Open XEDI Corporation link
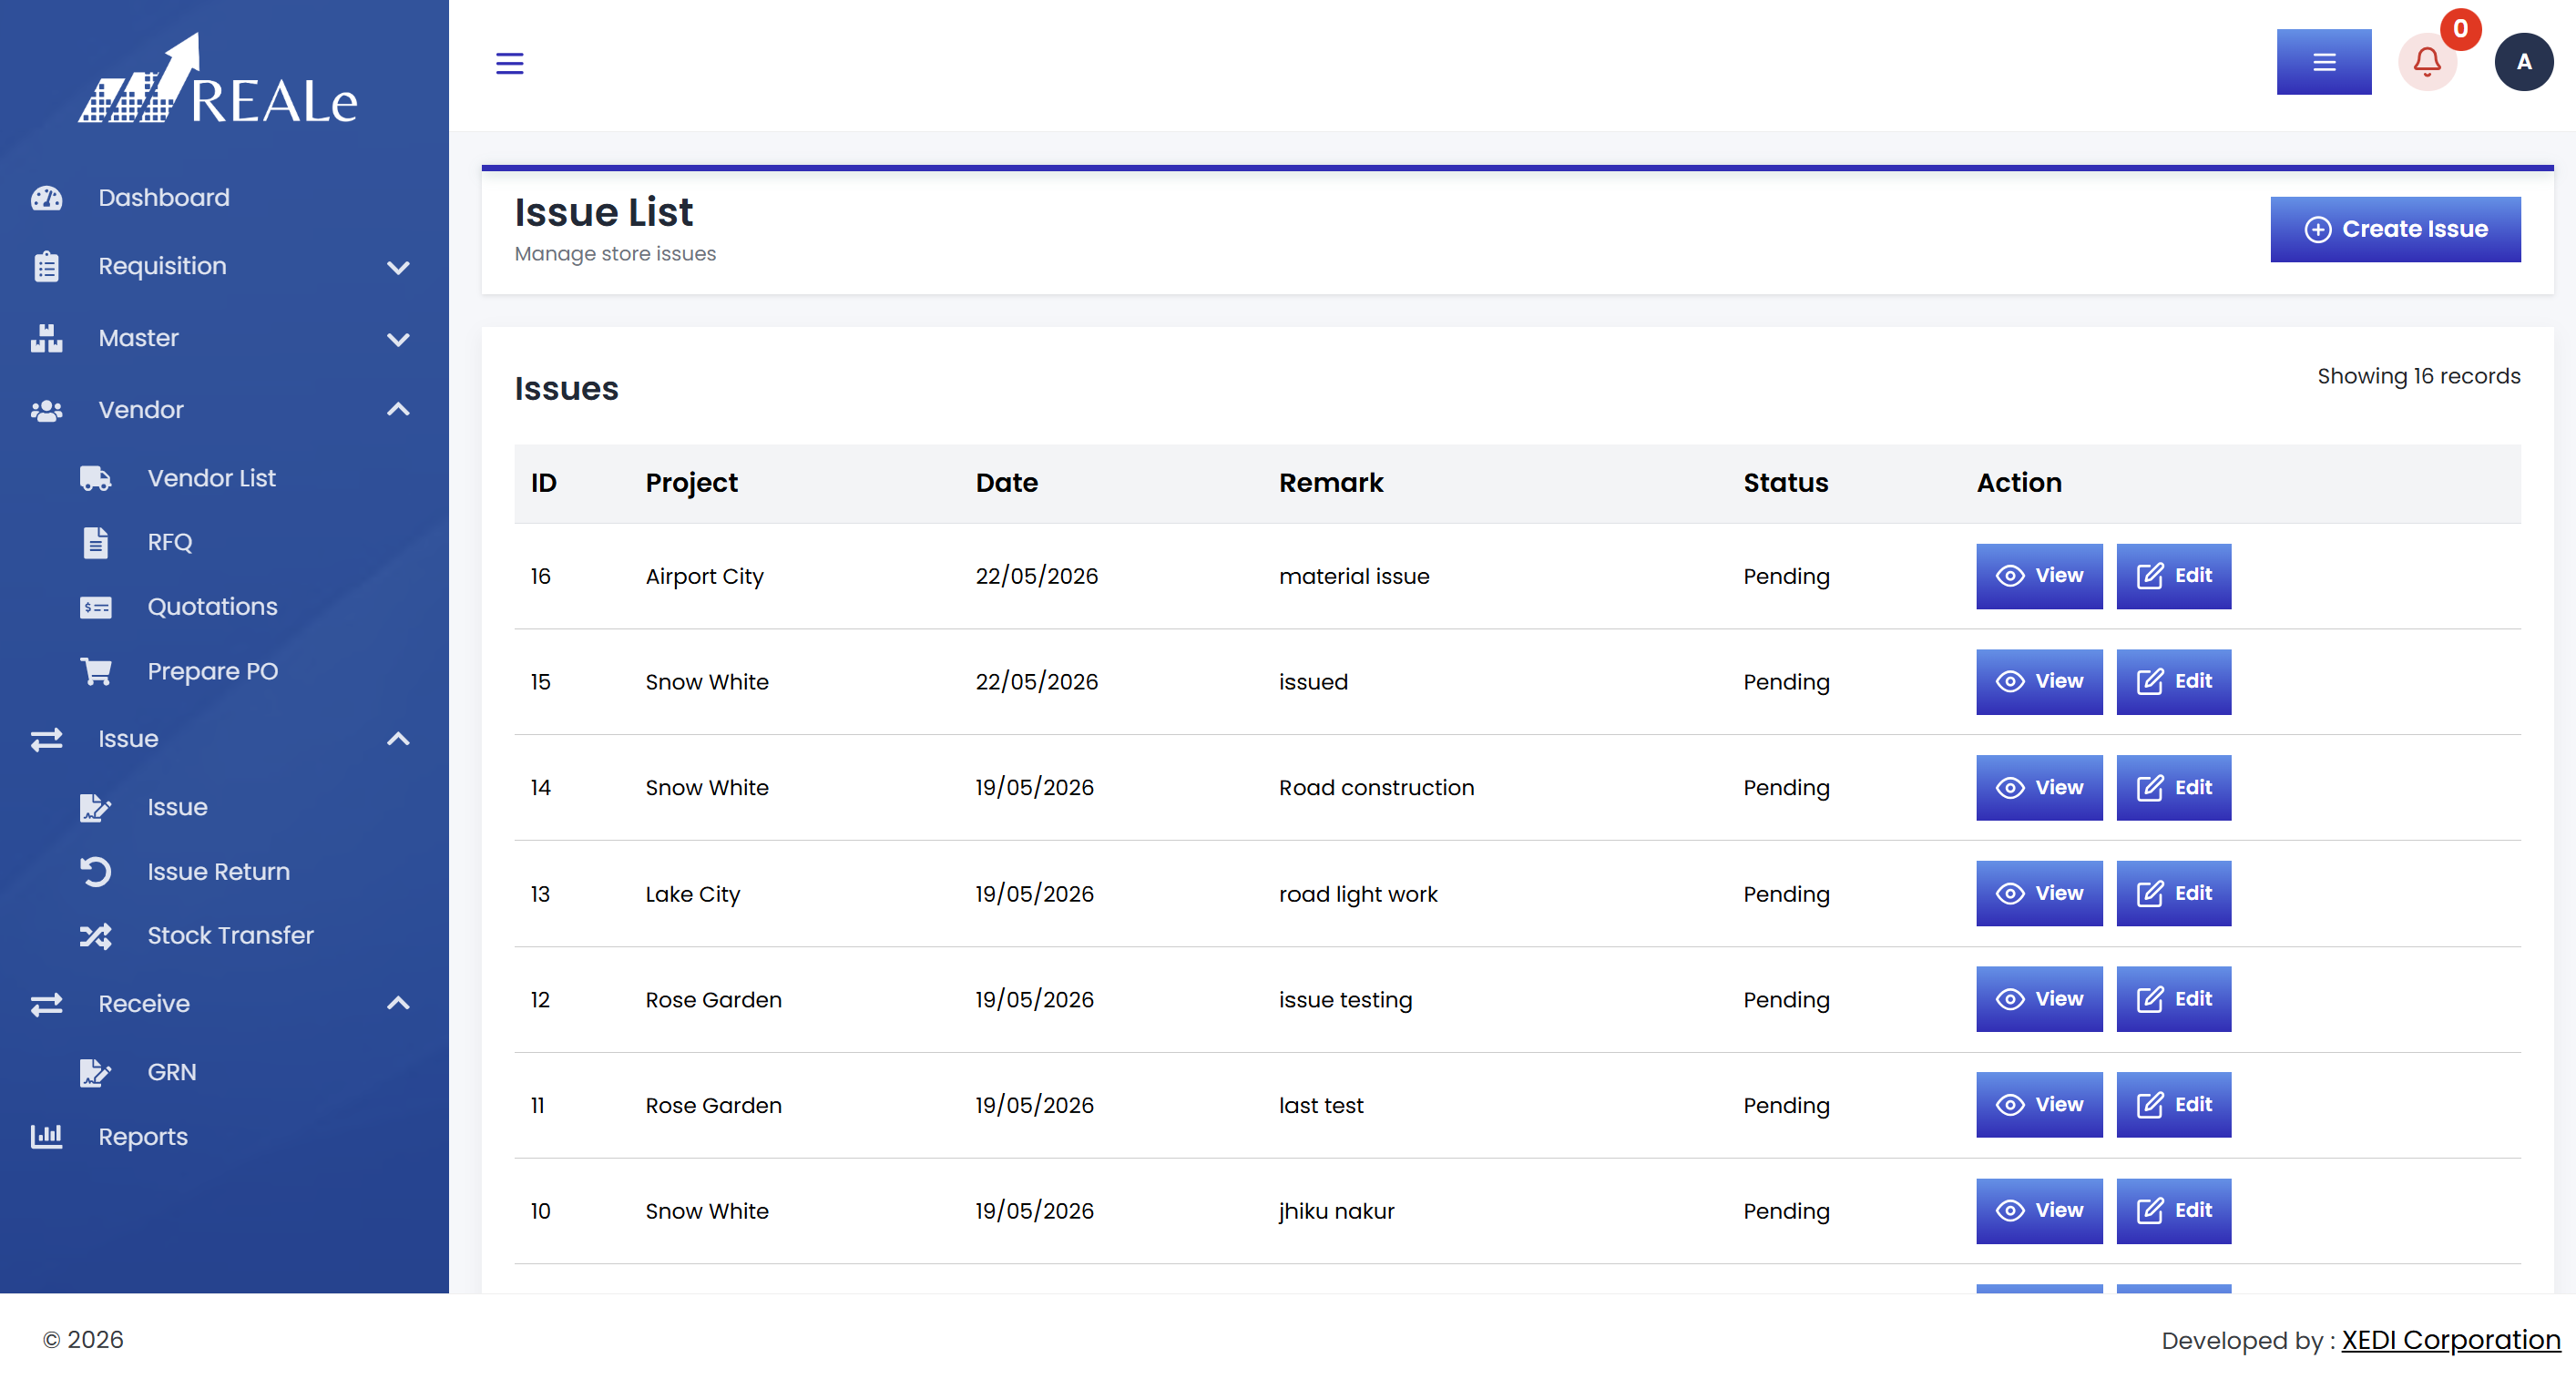 click(2450, 1340)
